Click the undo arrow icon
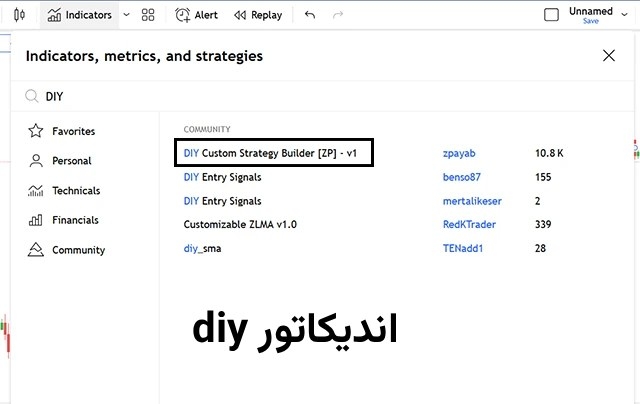 [x=310, y=15]
